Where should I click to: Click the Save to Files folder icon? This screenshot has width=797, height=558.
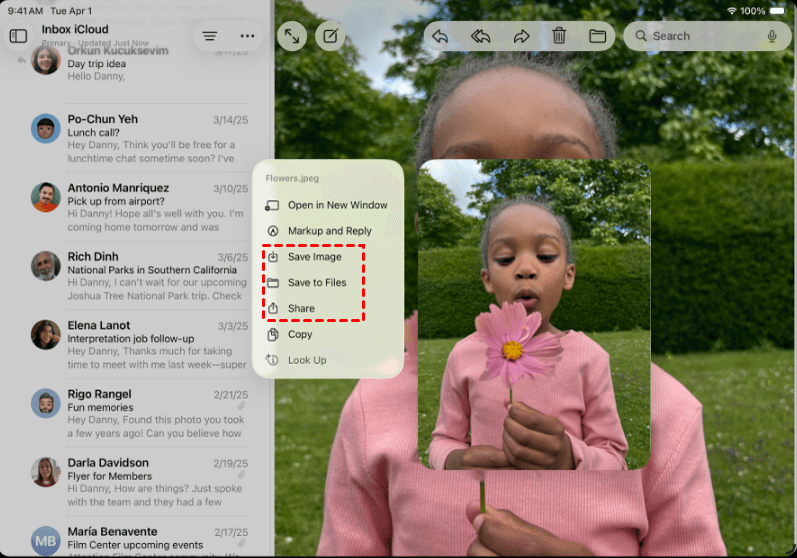[273, 283]
